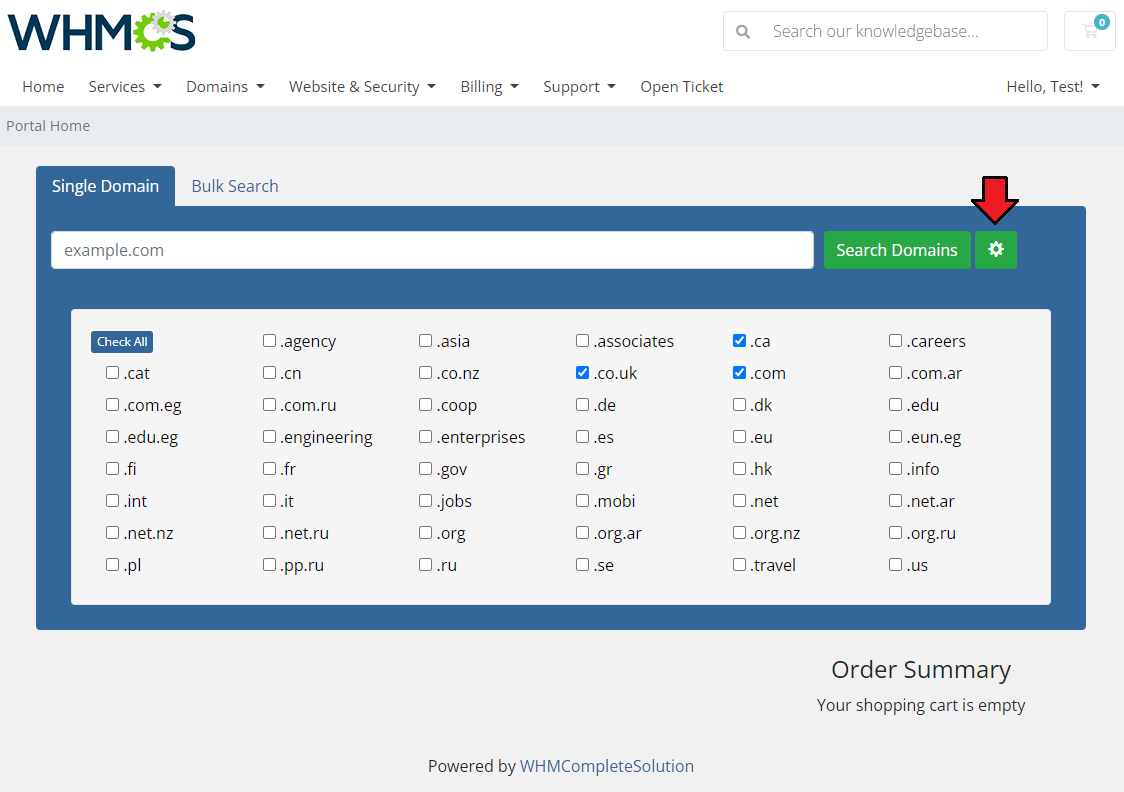Enable the .net extension checkbox
Screen dimensions: 1124x792
click(x=739, y=500)
